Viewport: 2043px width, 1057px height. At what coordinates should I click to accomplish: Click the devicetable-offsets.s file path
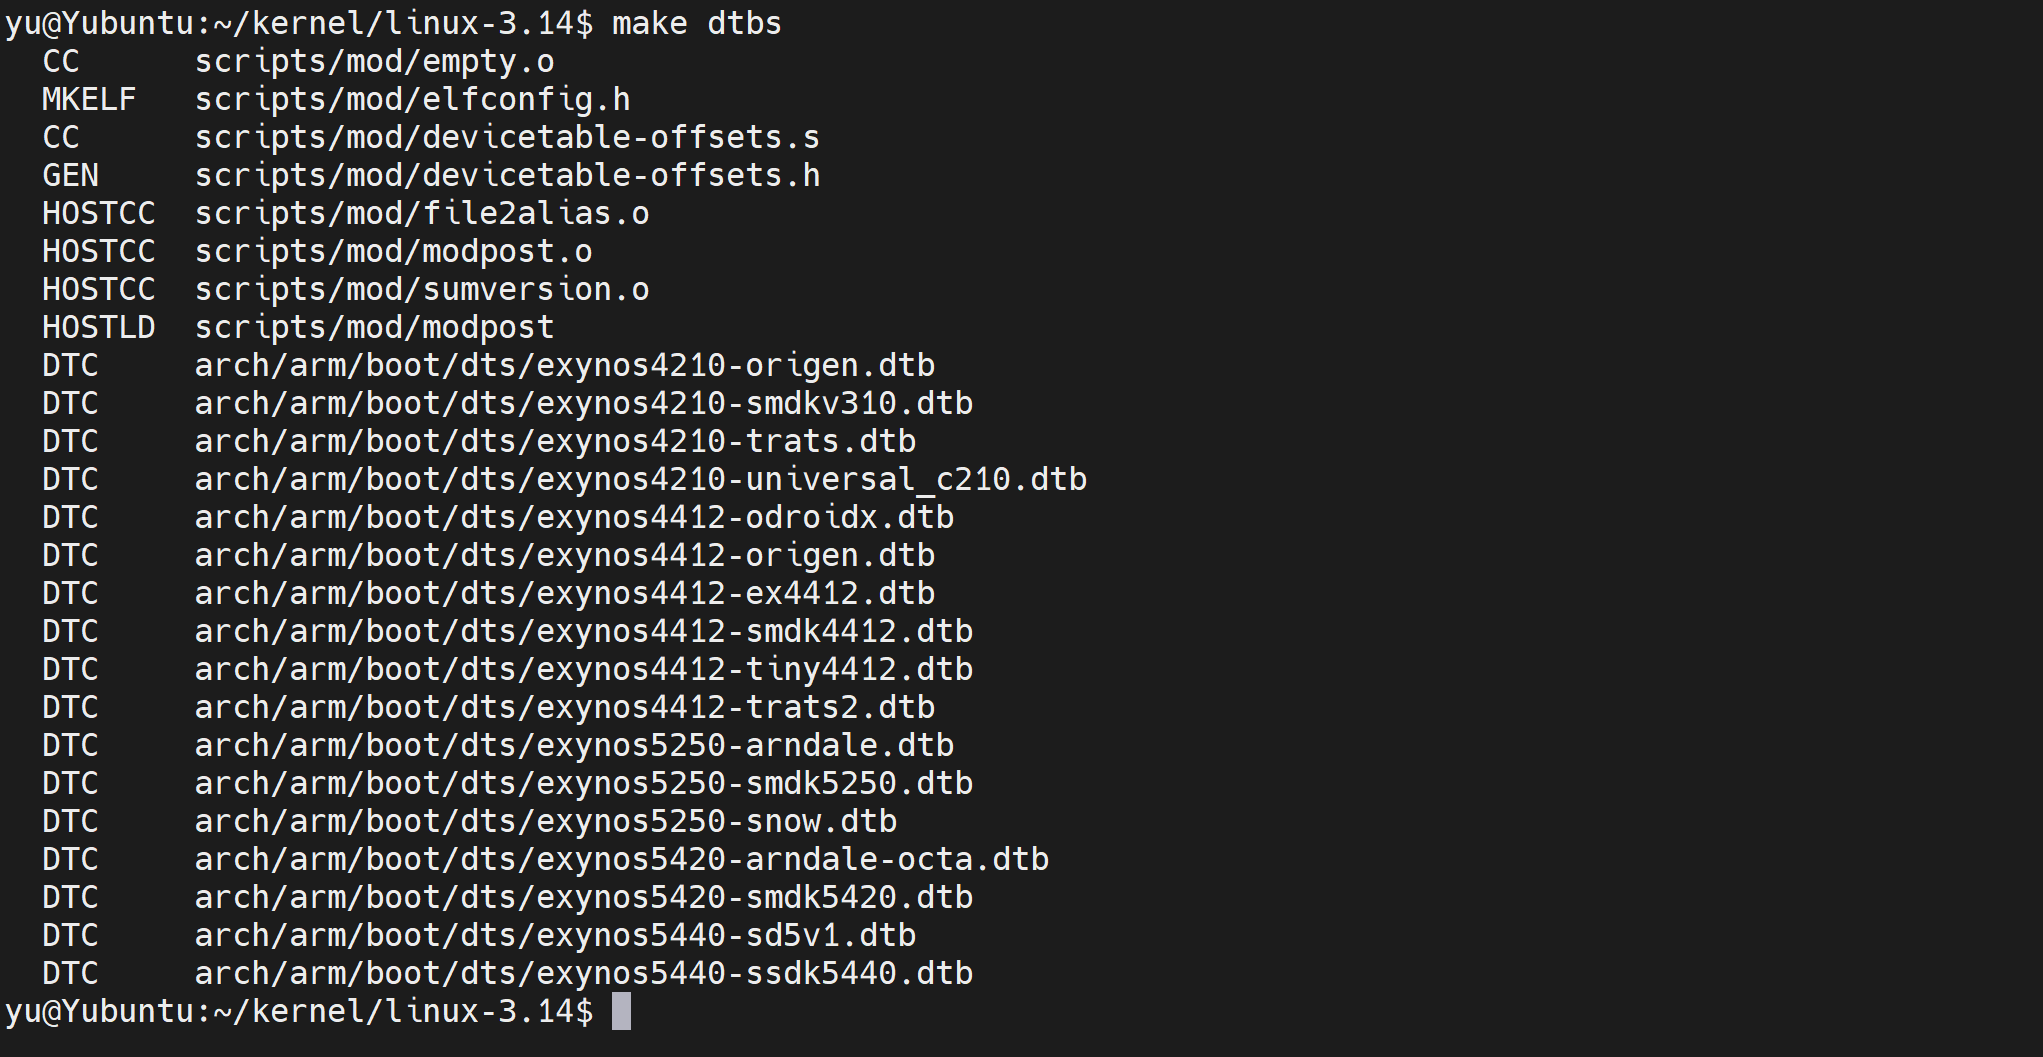pyautogui.click(x=508, y=138)
